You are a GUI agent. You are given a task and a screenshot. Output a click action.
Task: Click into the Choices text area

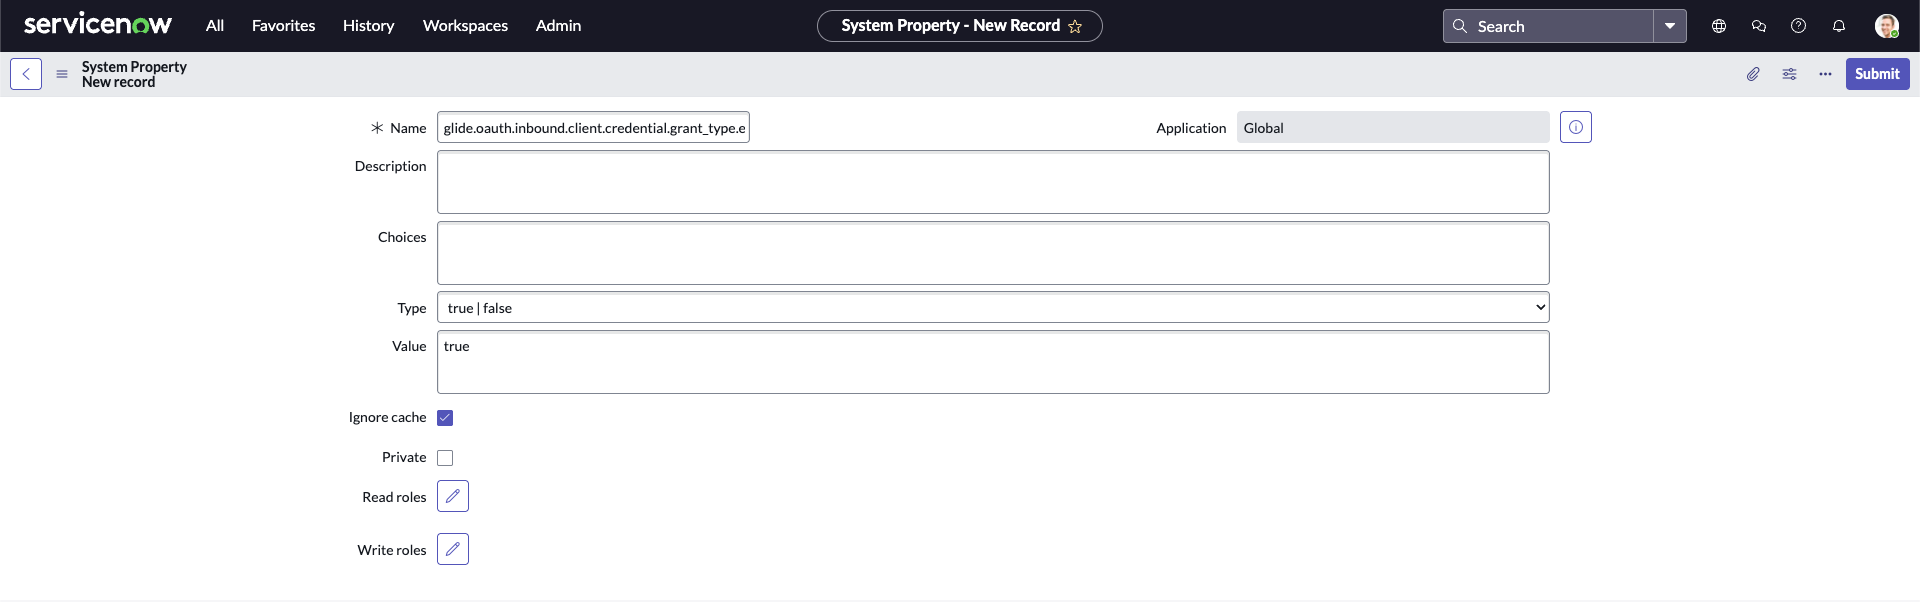pos(993,253)
